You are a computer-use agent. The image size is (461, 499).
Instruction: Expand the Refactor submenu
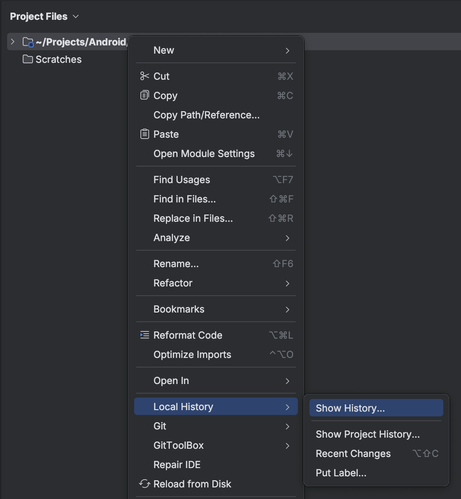[216, 283]
